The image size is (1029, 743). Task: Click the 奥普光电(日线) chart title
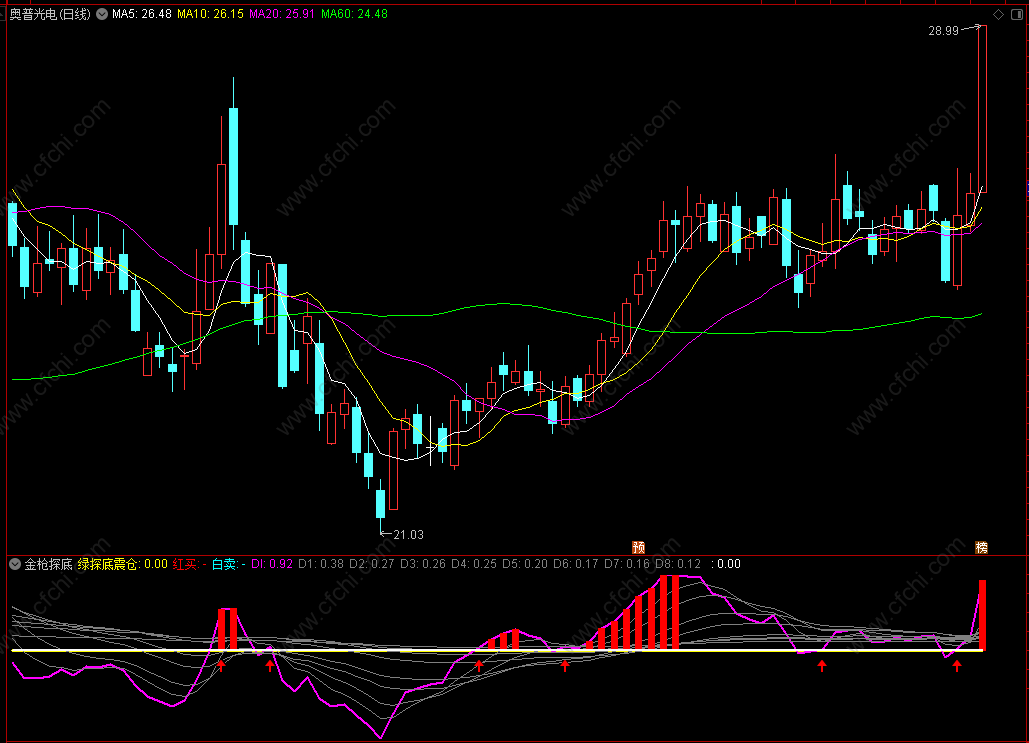(50, 14)
